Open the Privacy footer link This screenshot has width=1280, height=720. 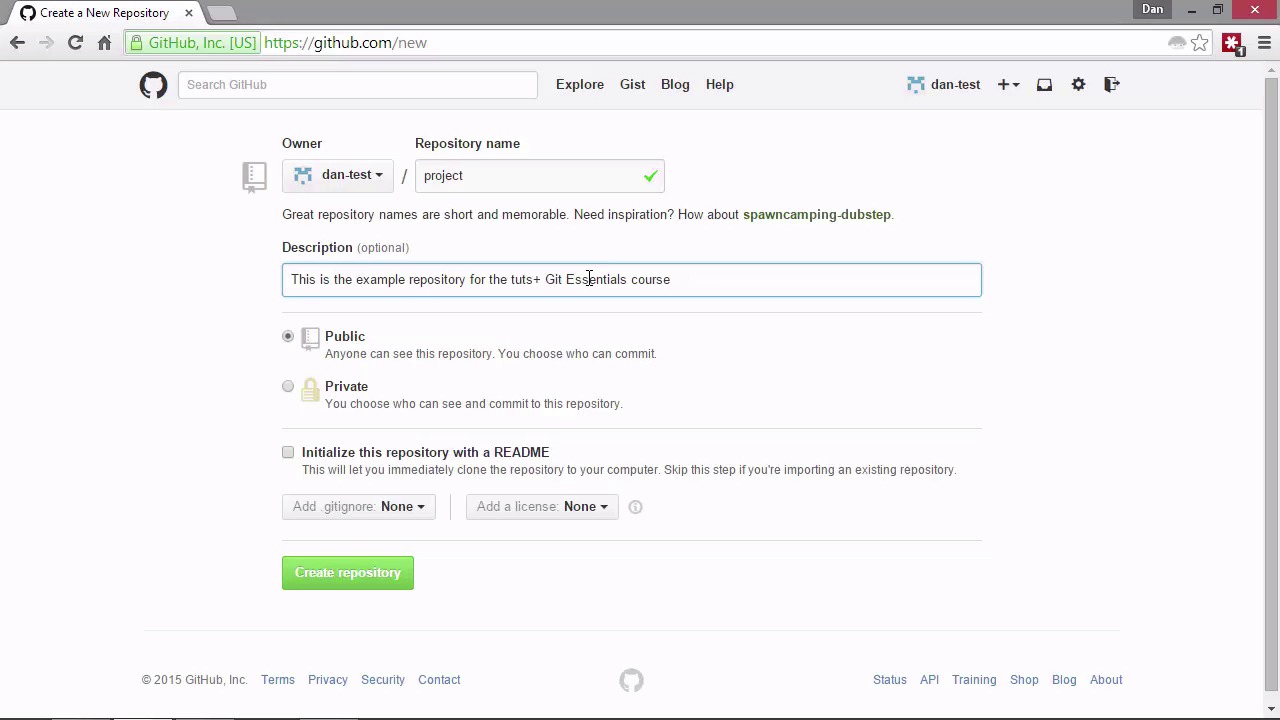tap(328, 680)
